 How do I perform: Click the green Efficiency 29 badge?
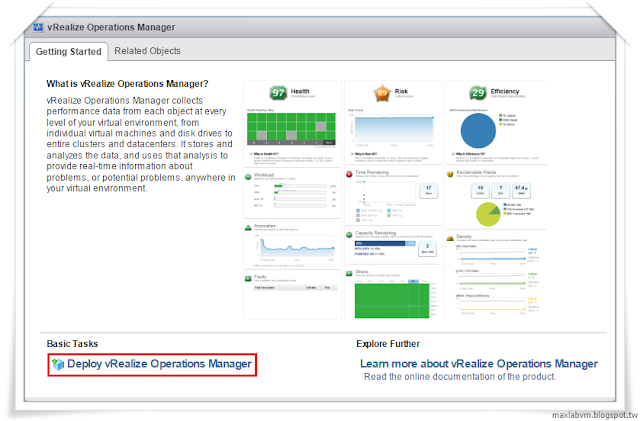point(478,93)
